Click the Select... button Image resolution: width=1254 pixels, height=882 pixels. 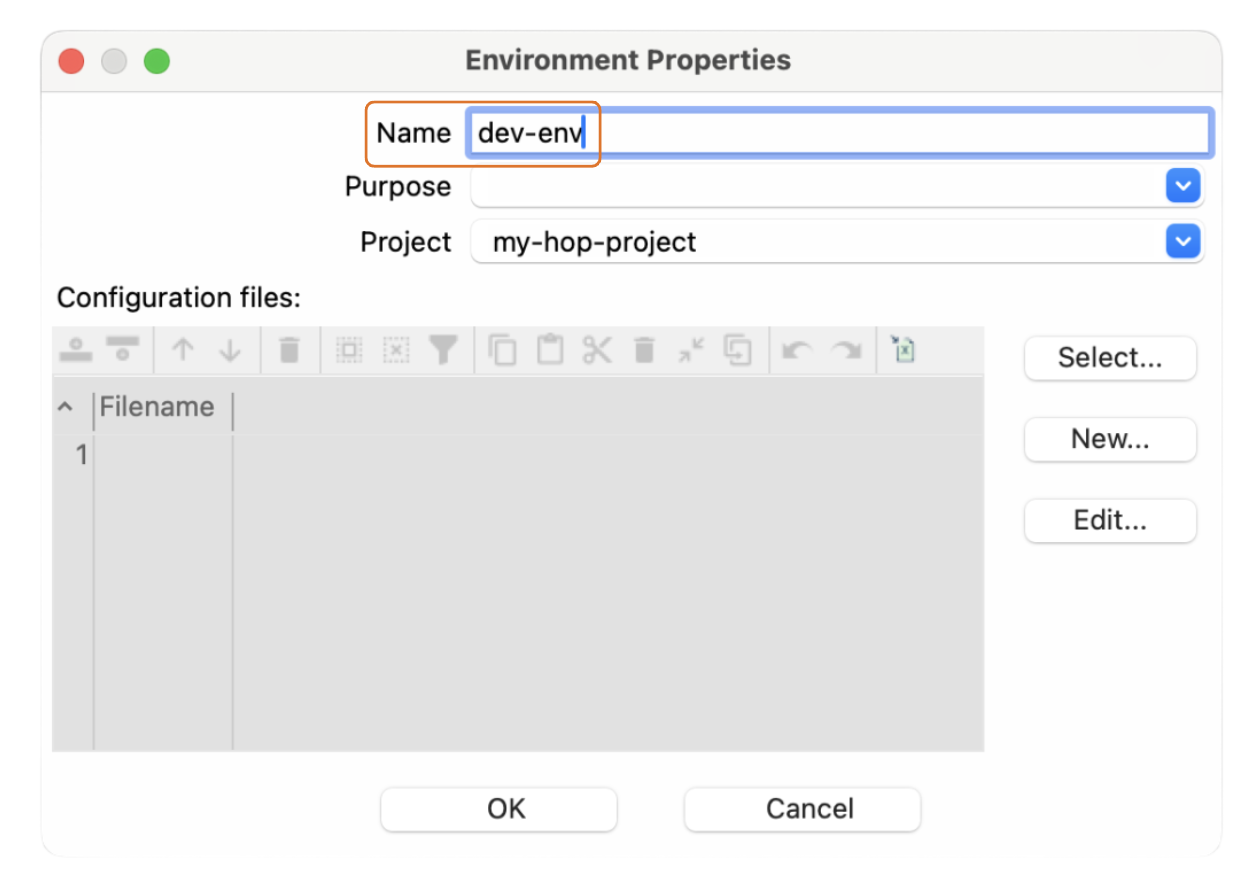click(1110, 358)
